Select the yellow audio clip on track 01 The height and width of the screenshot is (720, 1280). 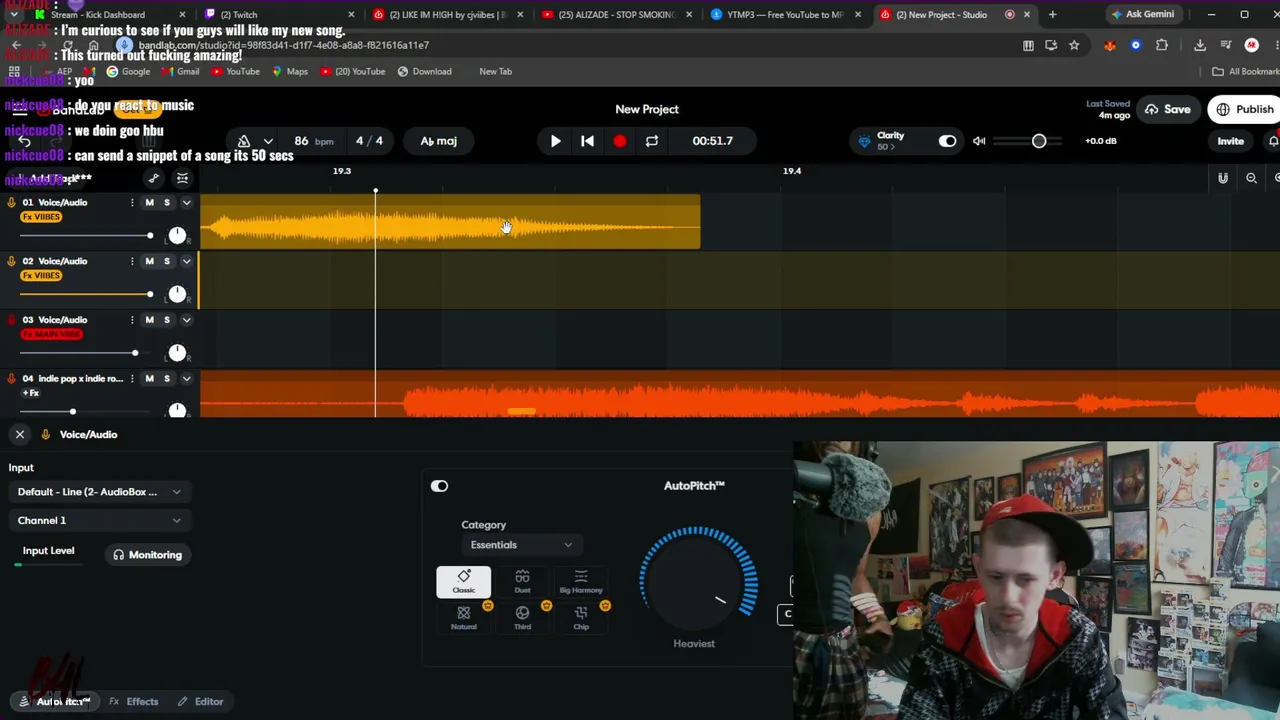450,222
